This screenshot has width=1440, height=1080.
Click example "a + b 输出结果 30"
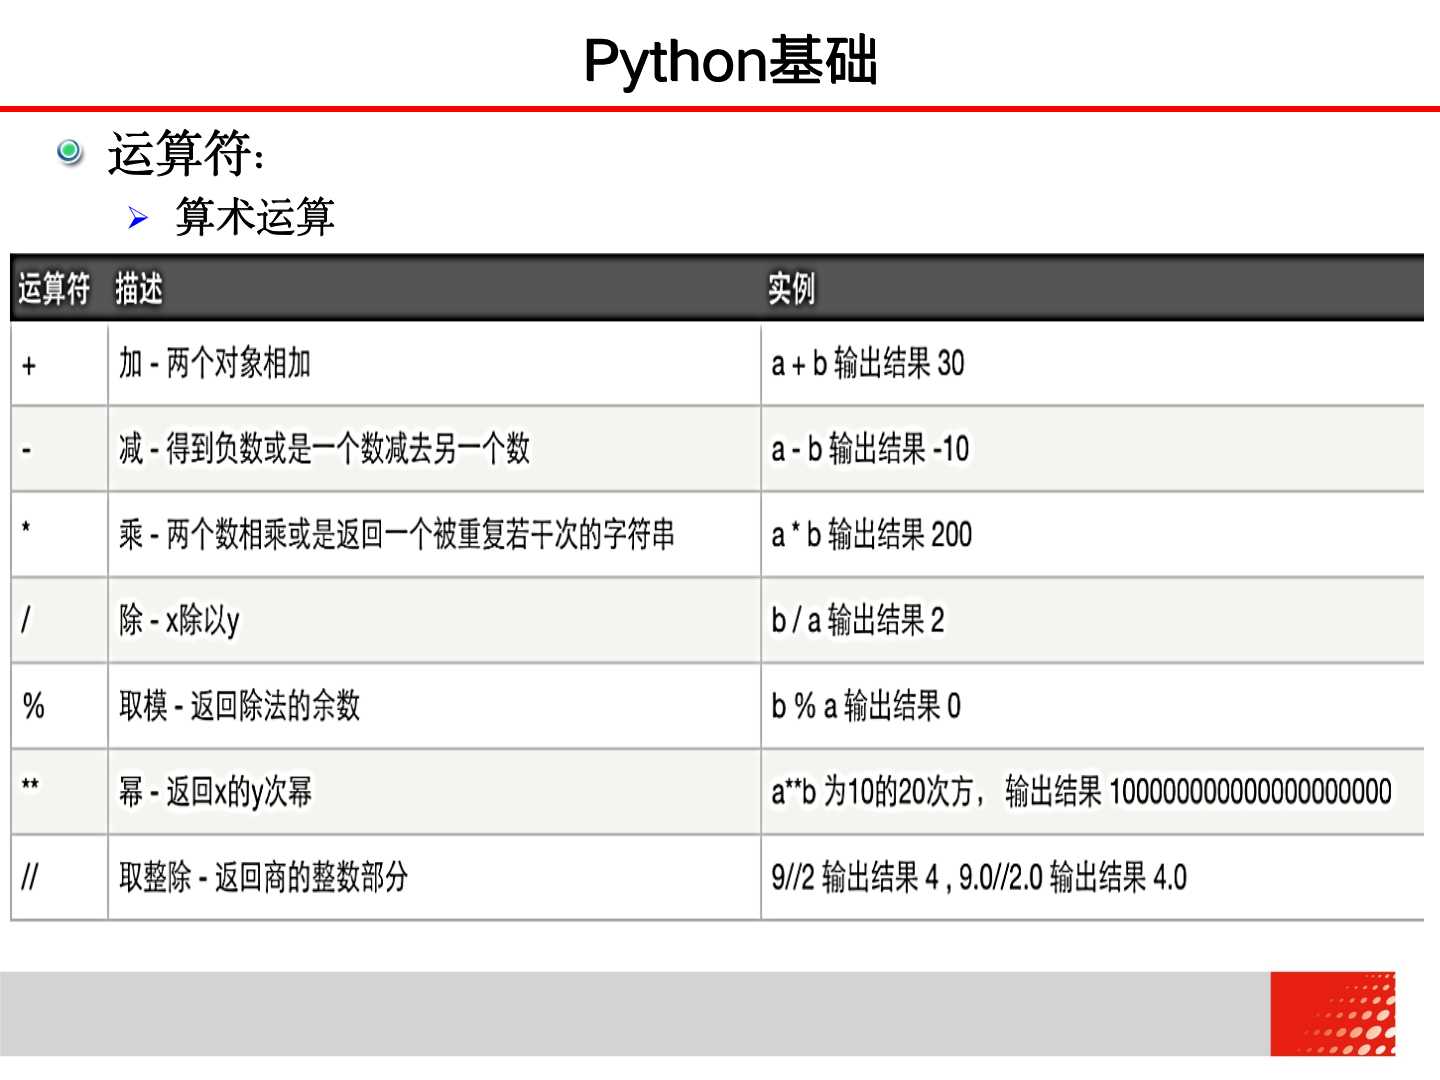coord(868,363)
